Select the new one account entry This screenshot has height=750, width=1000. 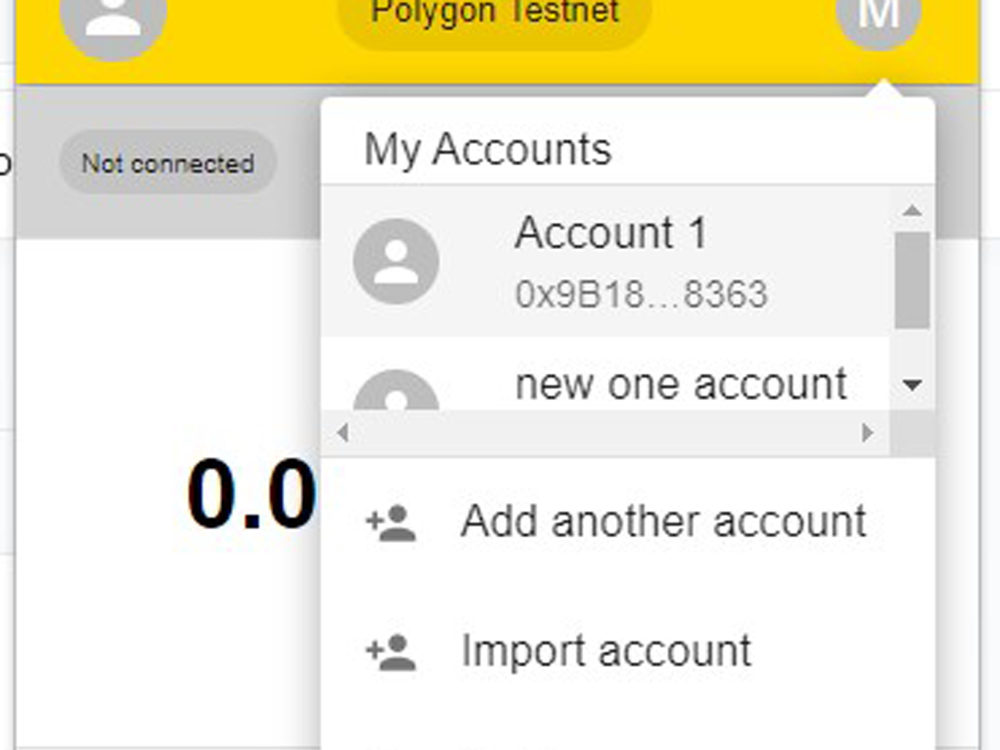coord(605,374)
